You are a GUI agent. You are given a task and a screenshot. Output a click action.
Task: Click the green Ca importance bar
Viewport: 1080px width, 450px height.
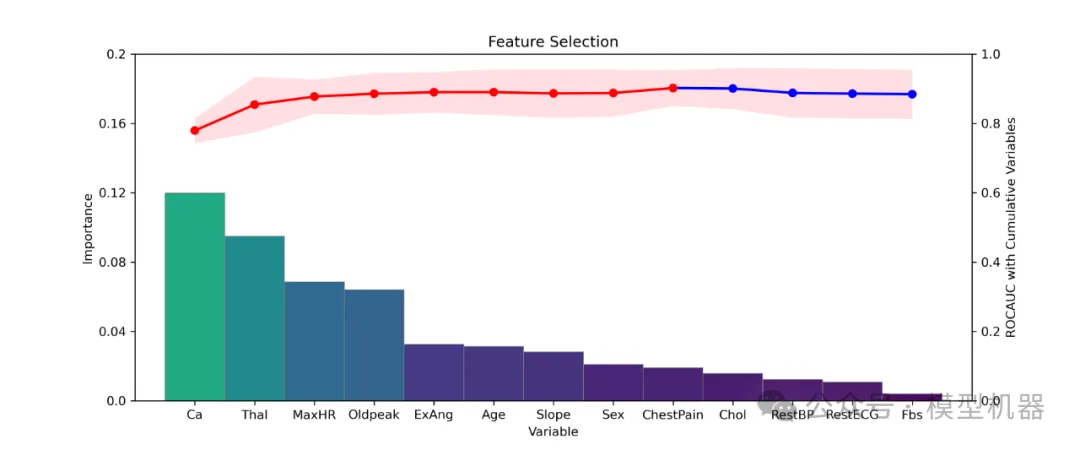[x=195, y=296]
